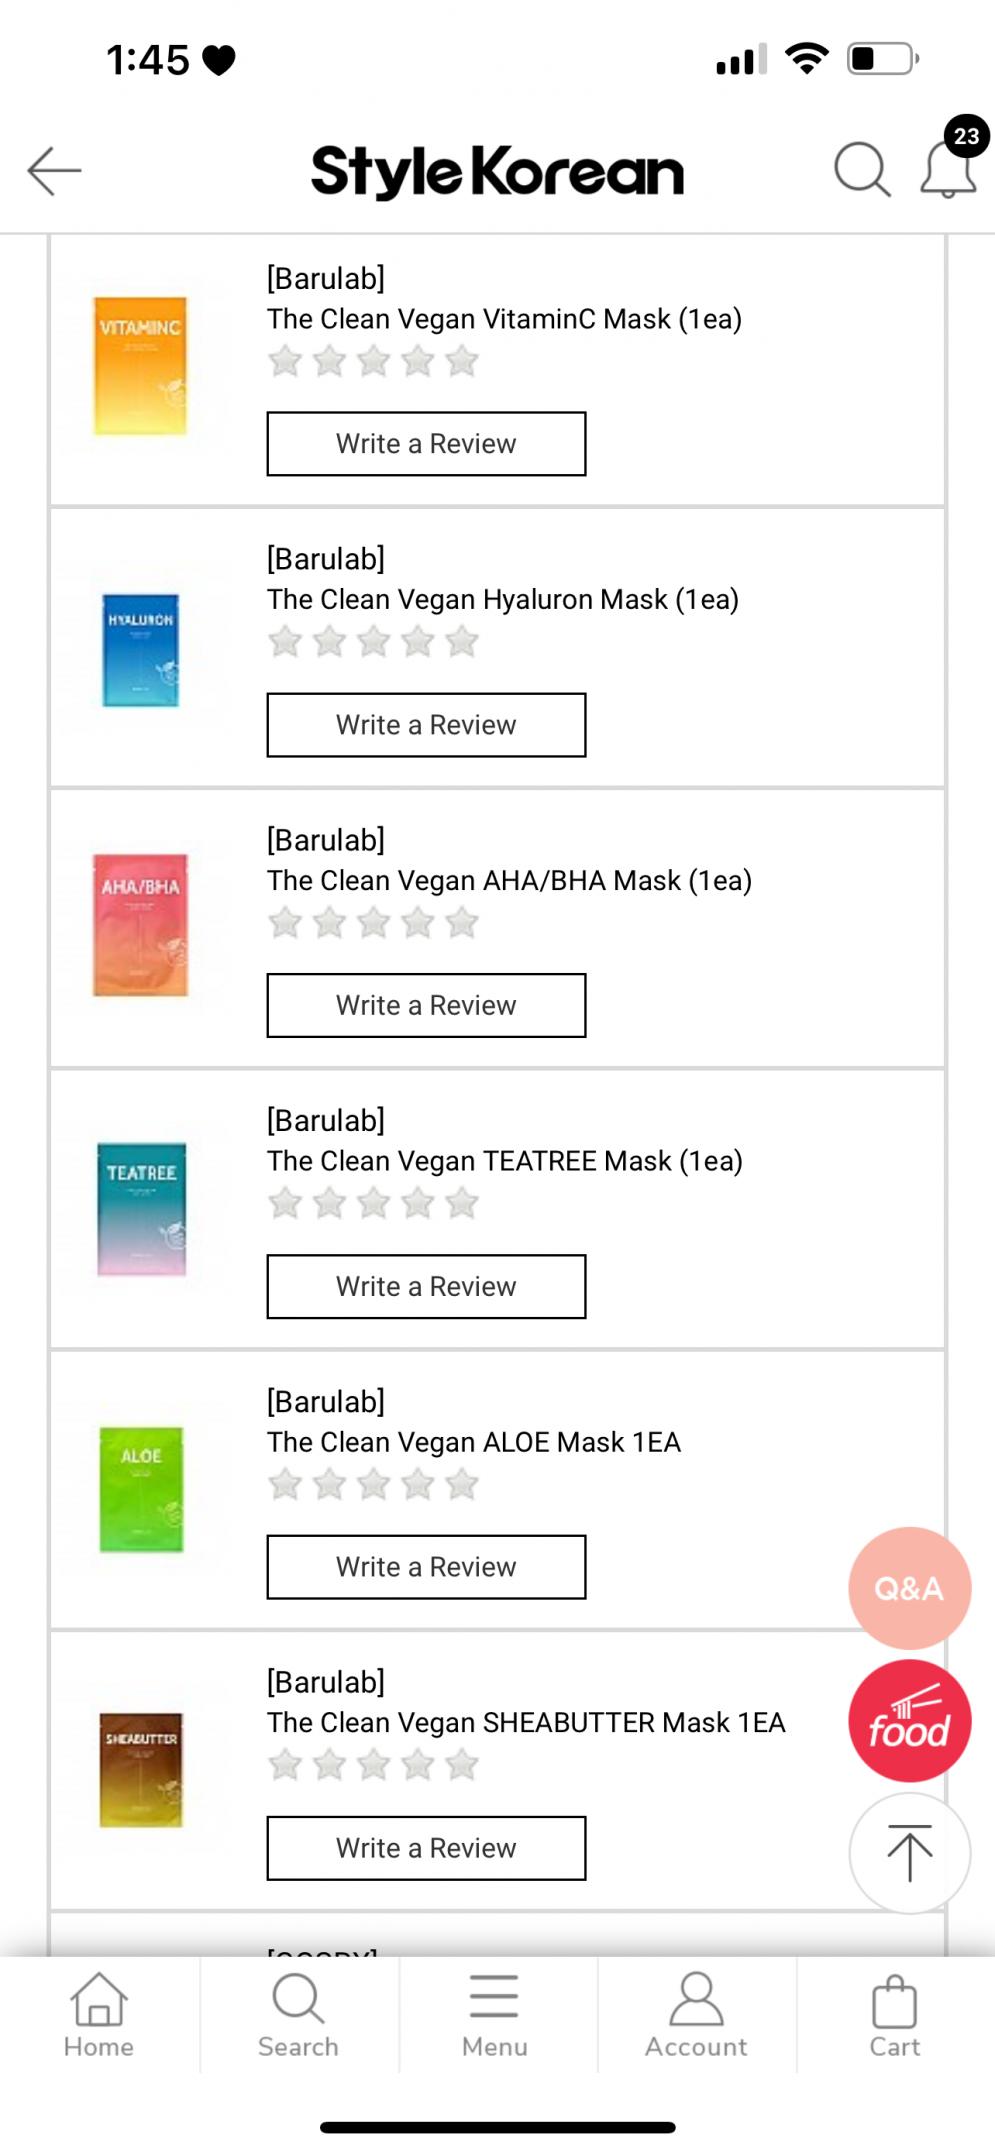
Task: Write a review for Hyaluron Mask
Action: [x=426, y=725]
